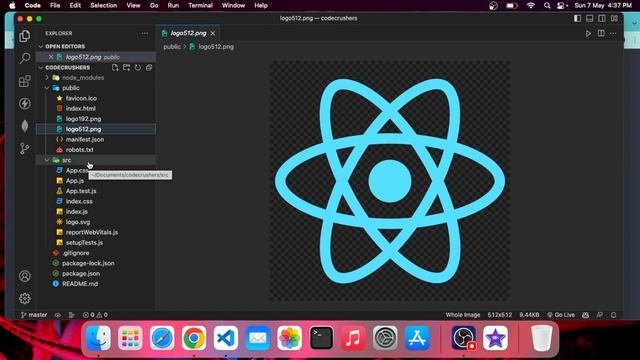Open the Thunder Client lightning icon
This screenshot has height=360, width=640.
24,103
